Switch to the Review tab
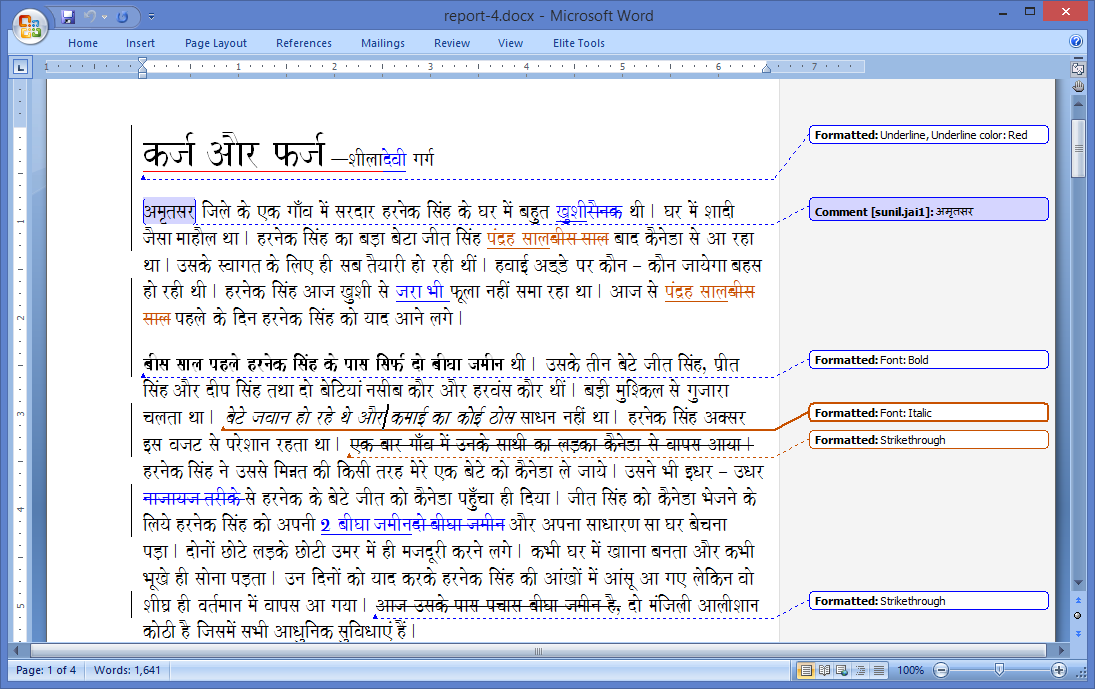This screenshot has height=689, width=1095. coord(452,43)
